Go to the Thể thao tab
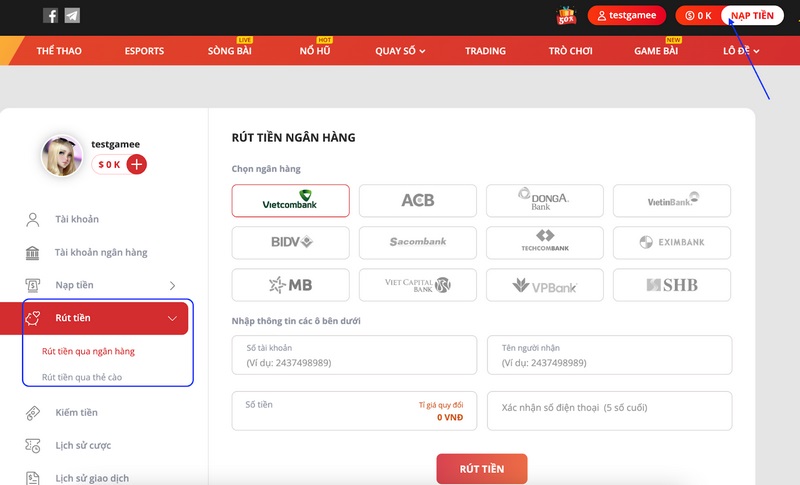 tap(59, 51)
